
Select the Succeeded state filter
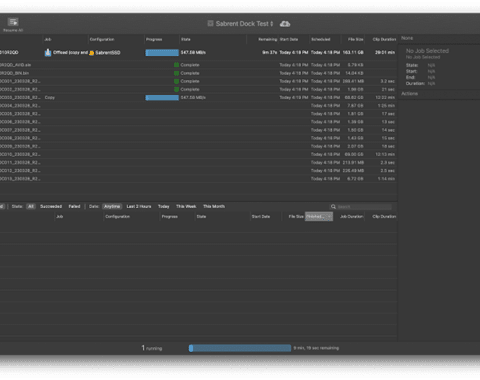pyautogui.click(x=51, y=206)
